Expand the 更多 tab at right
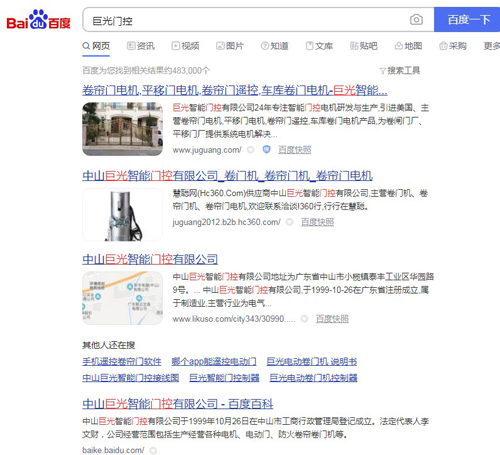500x455 pixels. (x=492, y=46)
